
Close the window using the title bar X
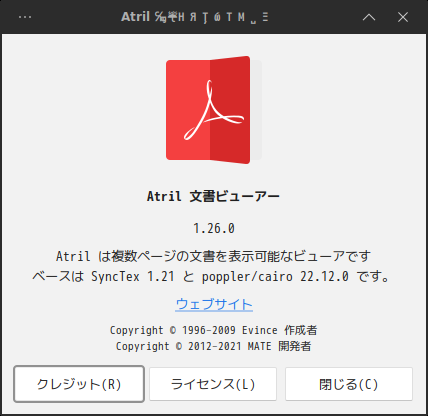tap(403, 17)
